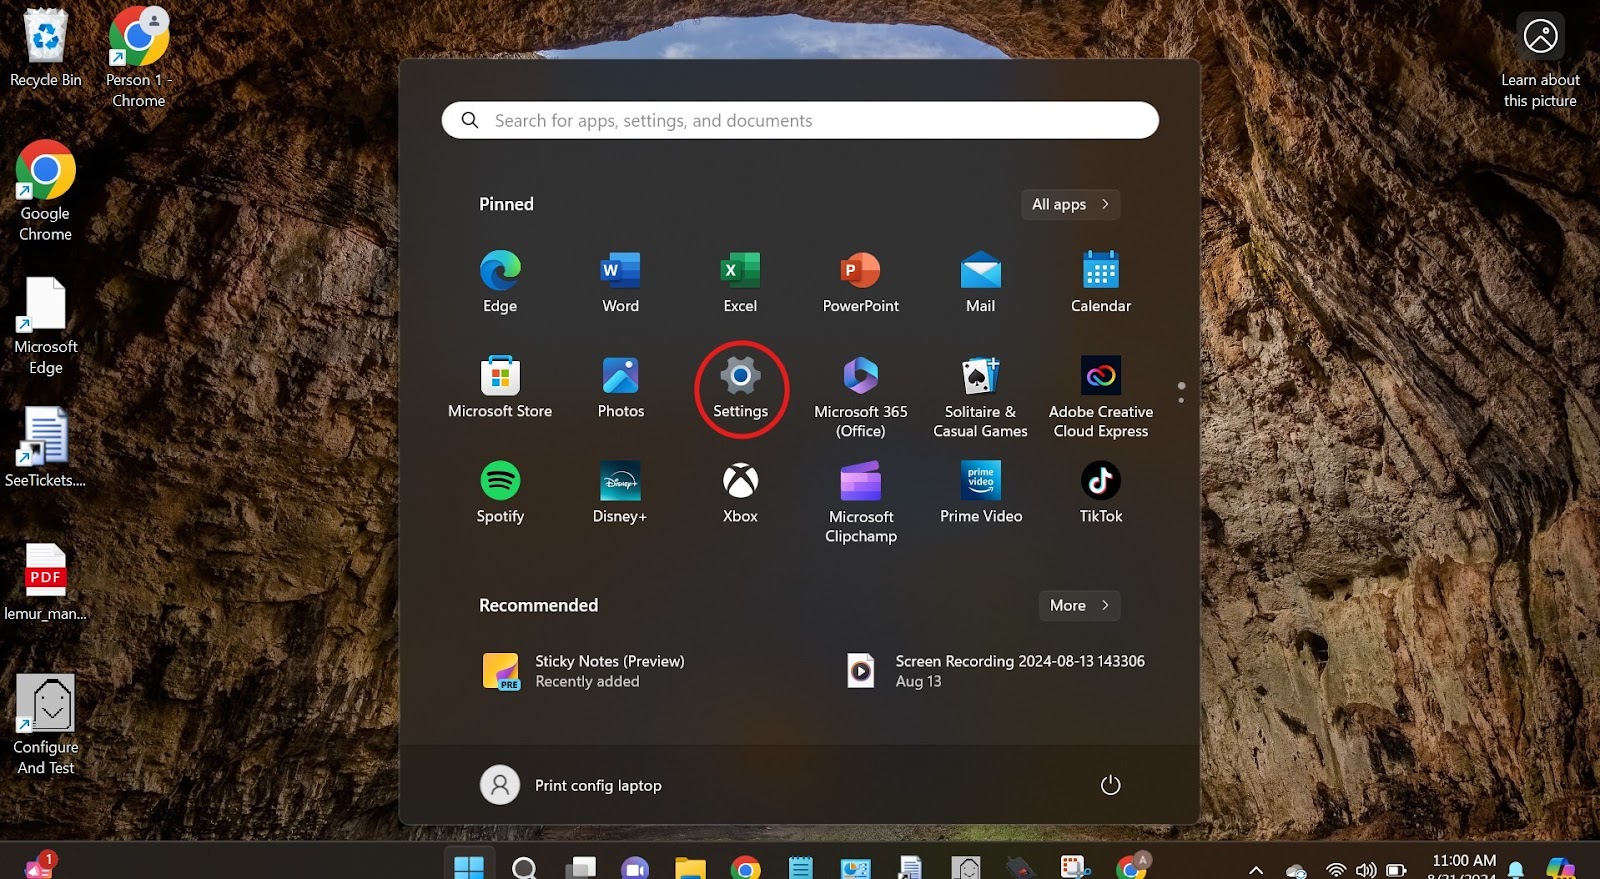Select the lemur_man PDF file
1600x879 pixels.
[45, 581]
